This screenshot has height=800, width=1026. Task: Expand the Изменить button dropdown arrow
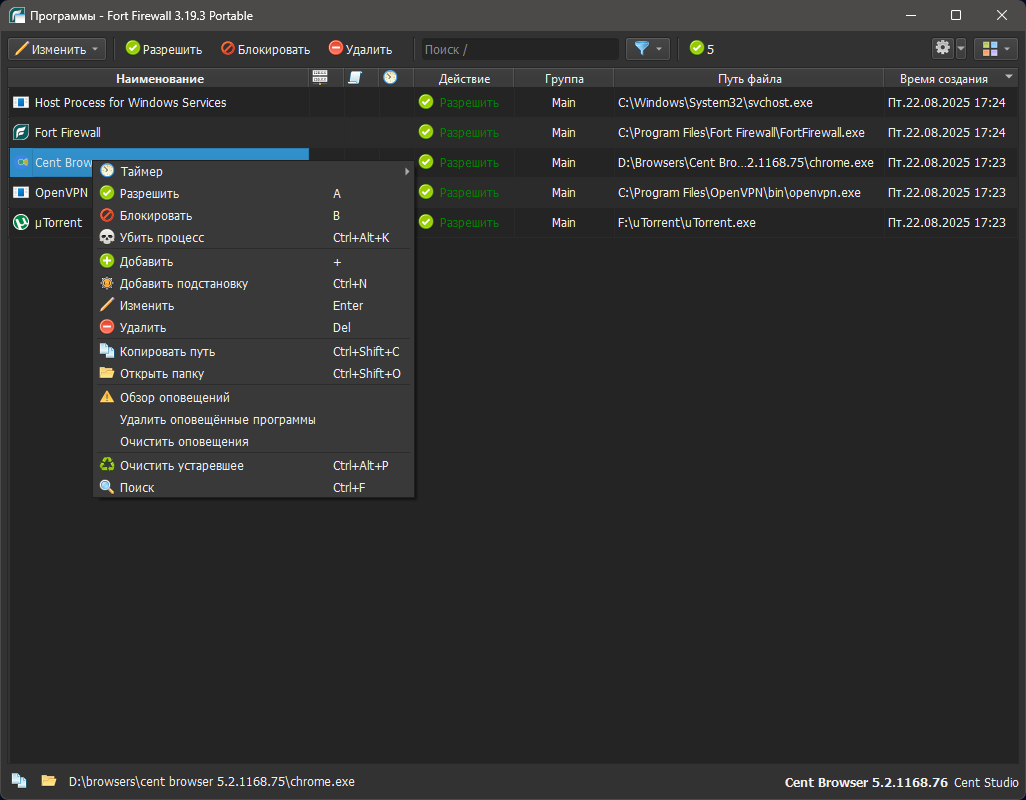[x=96, y=49]
